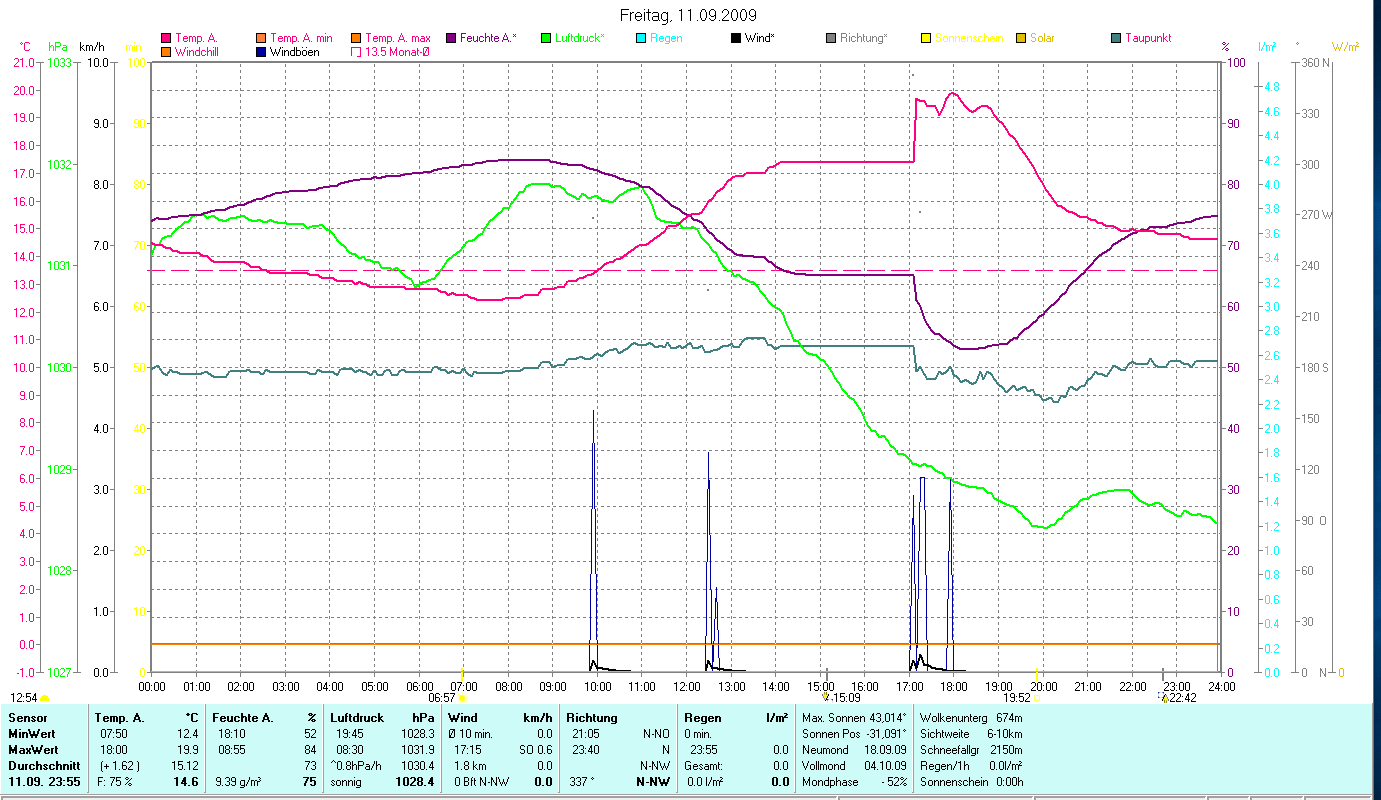The height and width of the screenshot is (800, 1381).
Task: Click the Schneefallgr 2150m entry
Action: pos(970,750)
